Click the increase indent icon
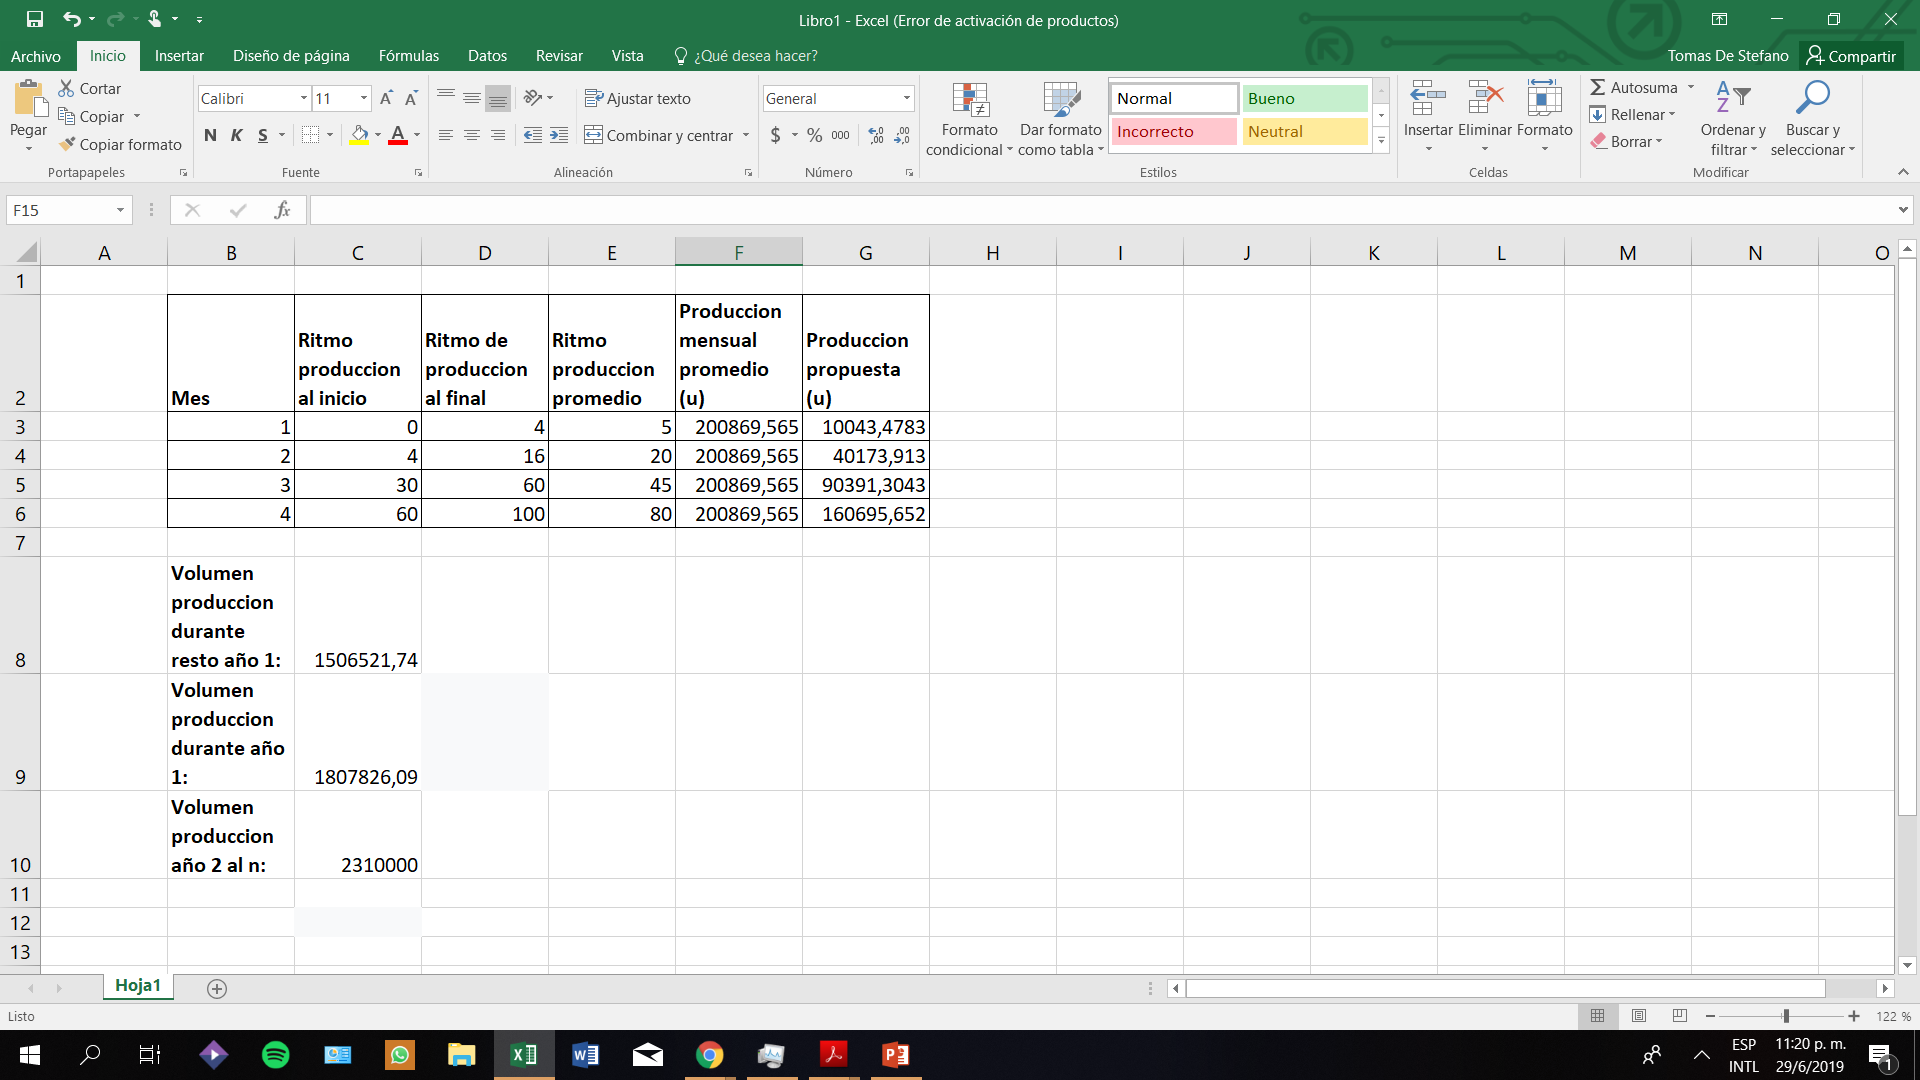Screen dimensions: 1920x1080 click(x=559, y=135)
